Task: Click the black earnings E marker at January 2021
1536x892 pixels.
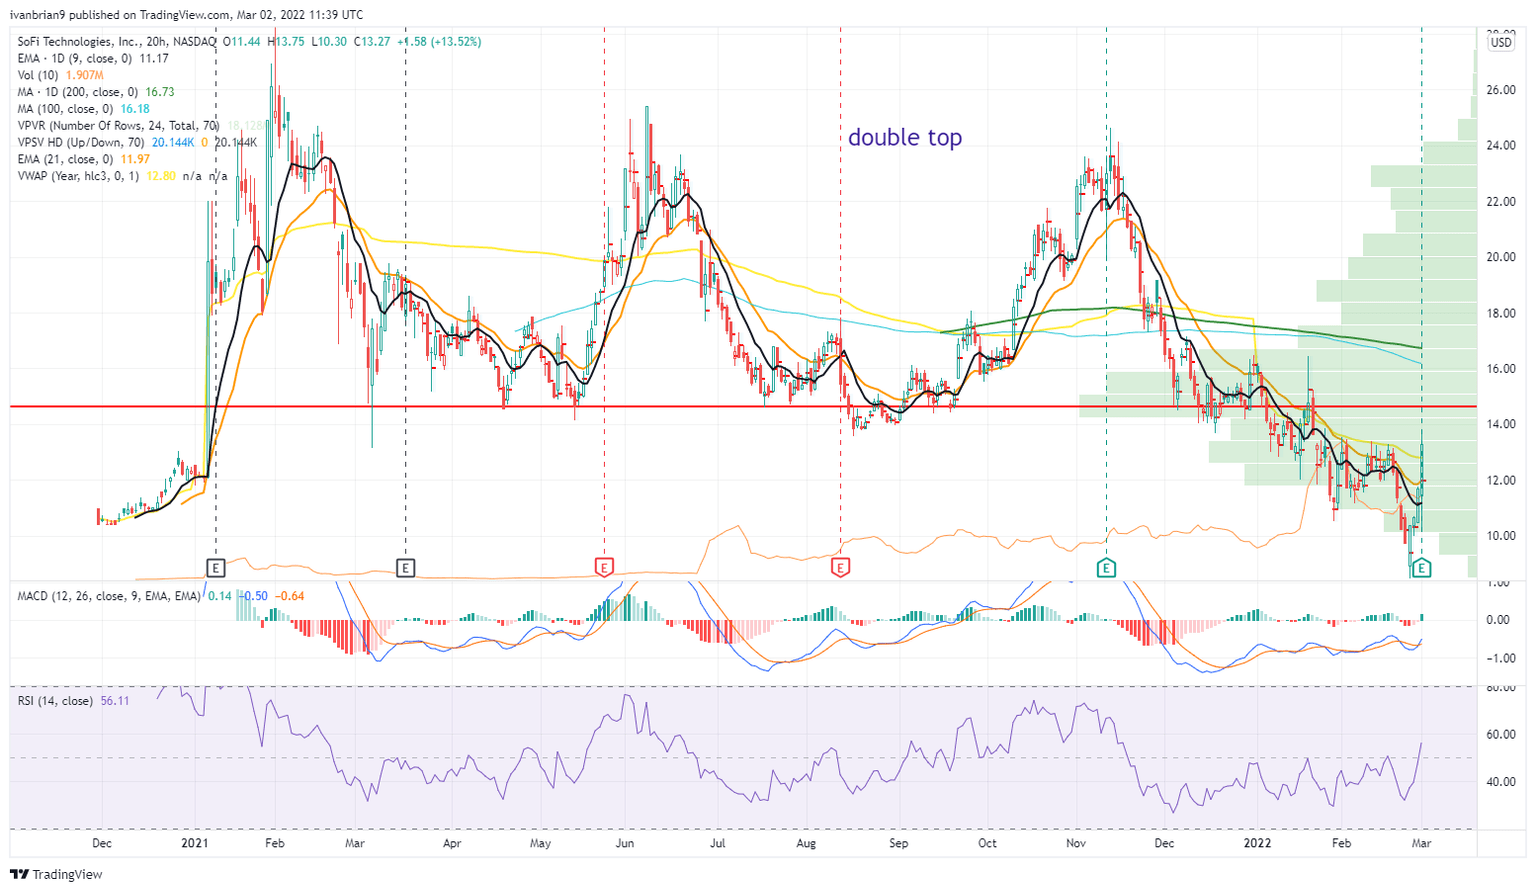Action: [216, 568]
